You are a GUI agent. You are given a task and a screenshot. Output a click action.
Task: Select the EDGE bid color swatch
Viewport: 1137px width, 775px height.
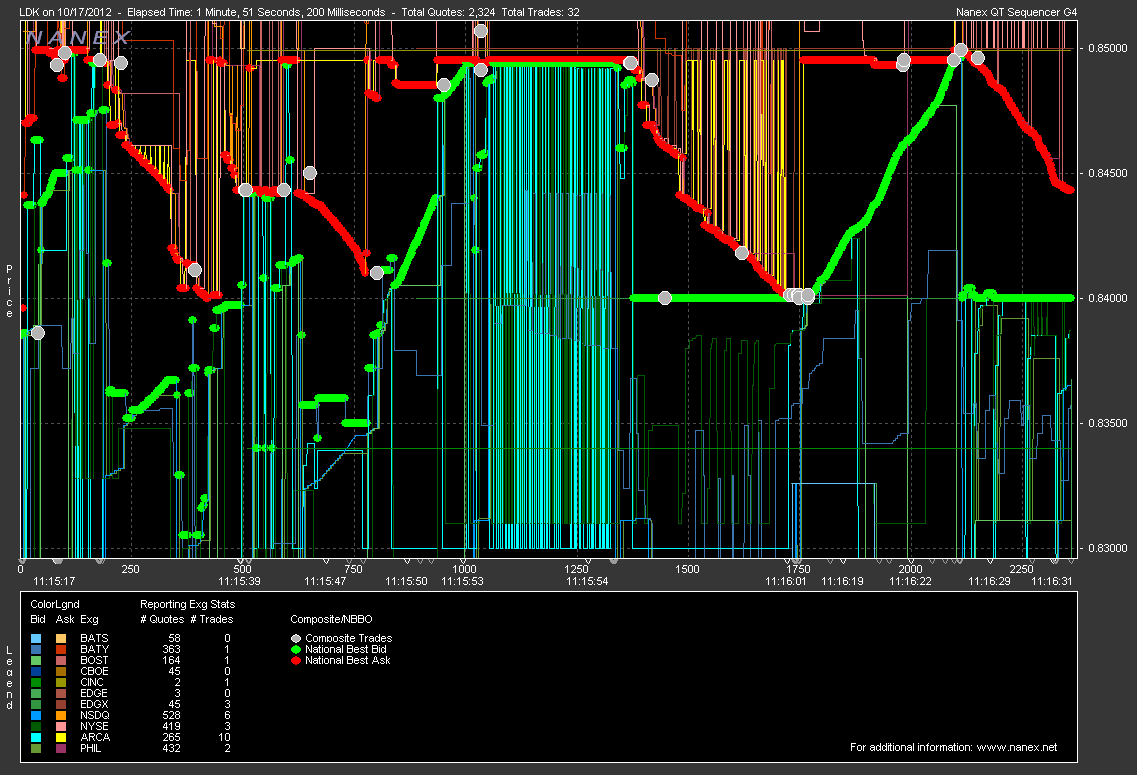click(x=36, y=694)
